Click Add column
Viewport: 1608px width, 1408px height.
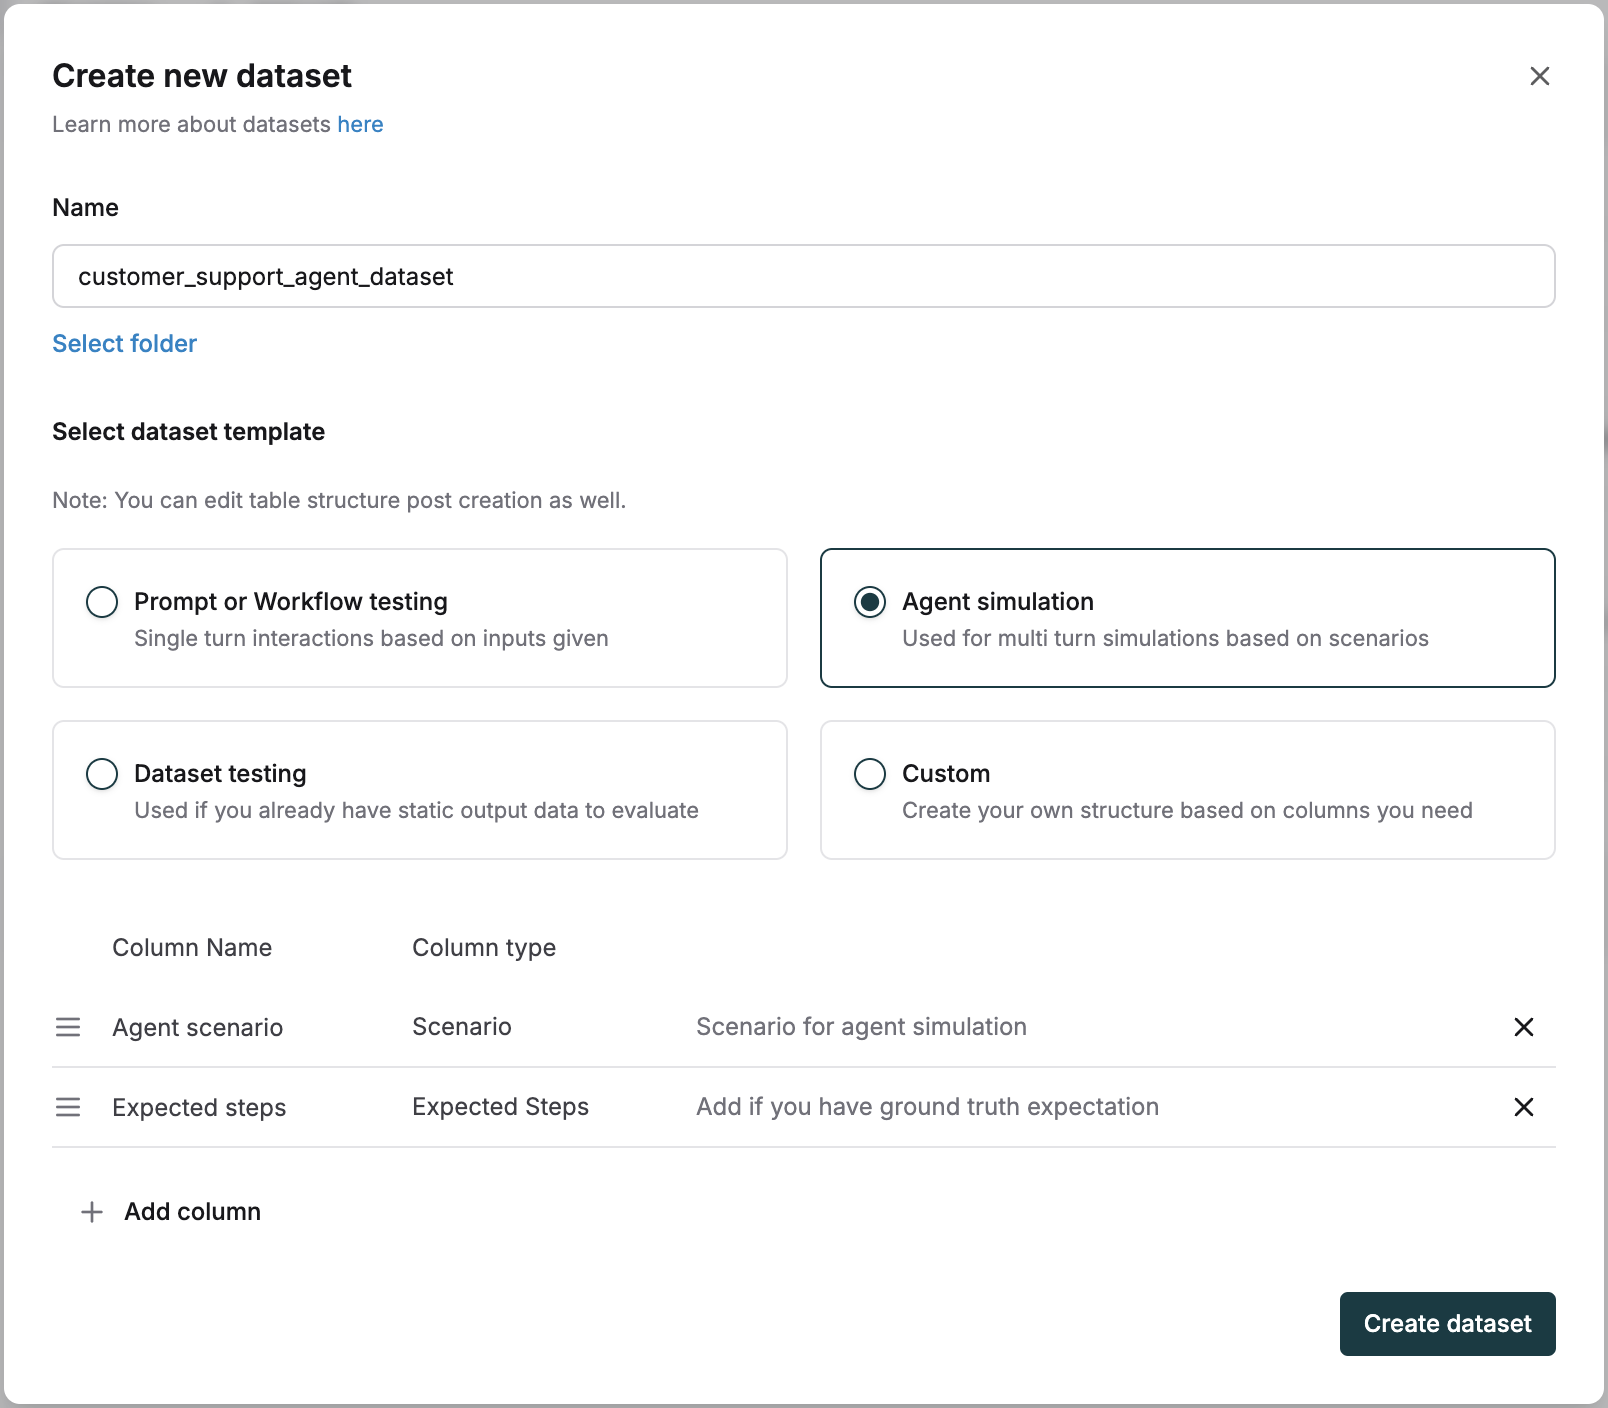(192, 1211)
